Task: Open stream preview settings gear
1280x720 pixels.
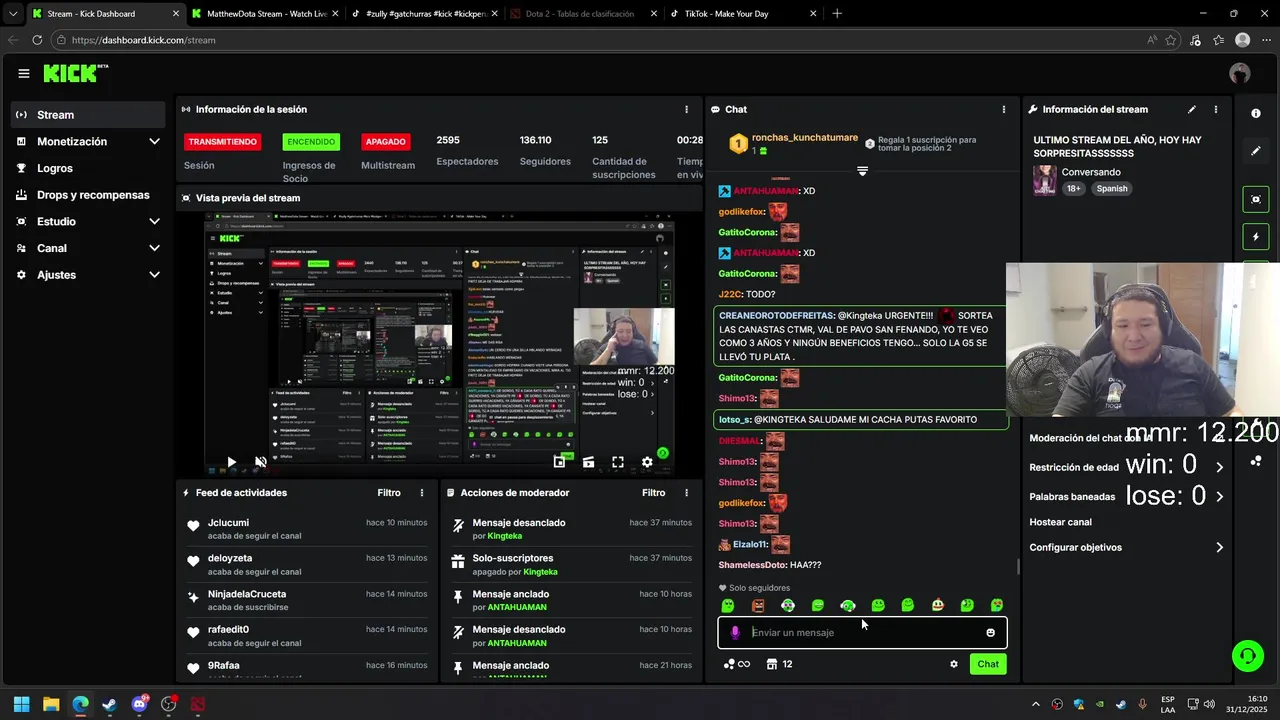Action: point(647,462)
